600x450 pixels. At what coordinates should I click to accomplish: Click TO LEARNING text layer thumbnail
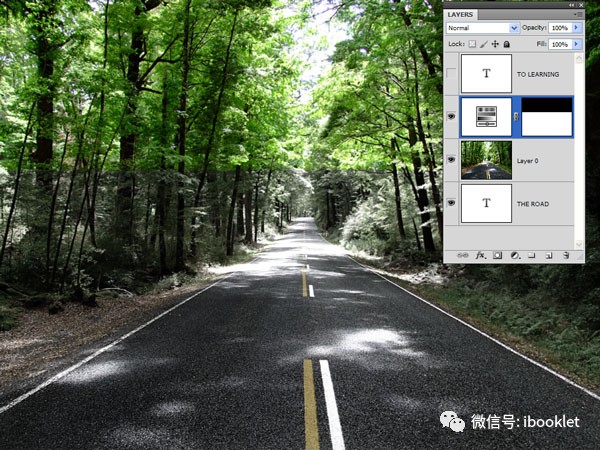pos(486,73)
